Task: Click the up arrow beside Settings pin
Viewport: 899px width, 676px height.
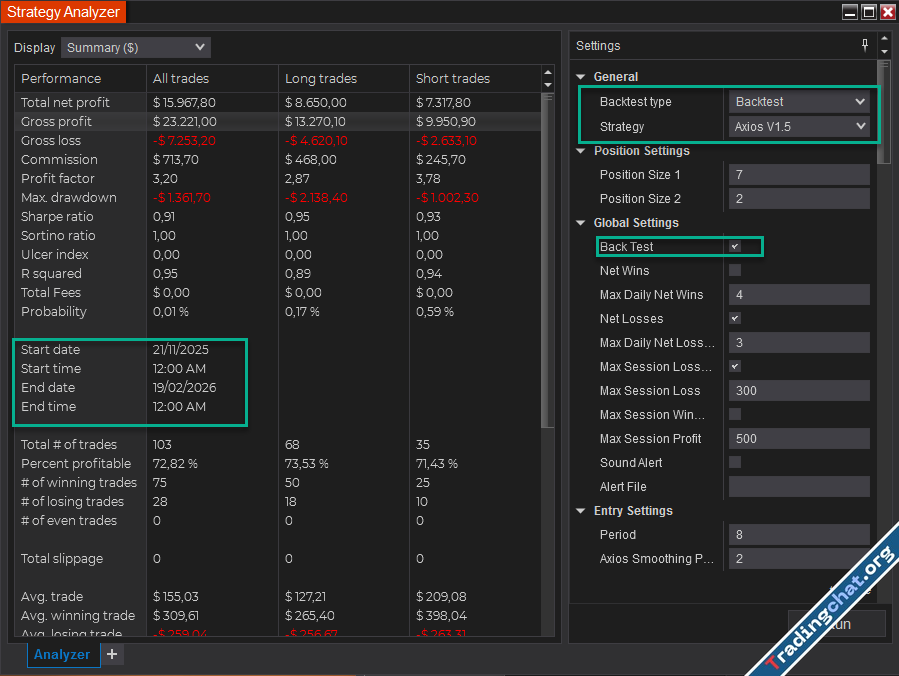Action: [x=883, y=40]
